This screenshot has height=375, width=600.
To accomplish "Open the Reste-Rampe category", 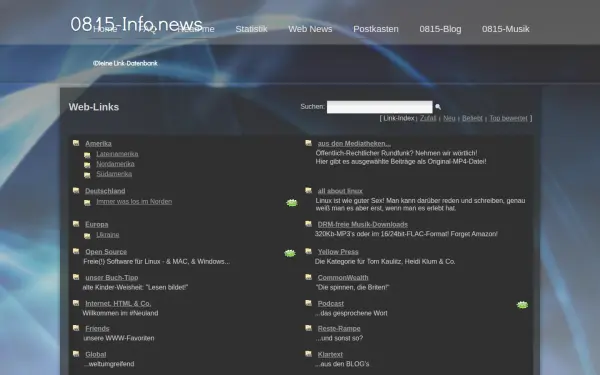I will coord(339,328).
